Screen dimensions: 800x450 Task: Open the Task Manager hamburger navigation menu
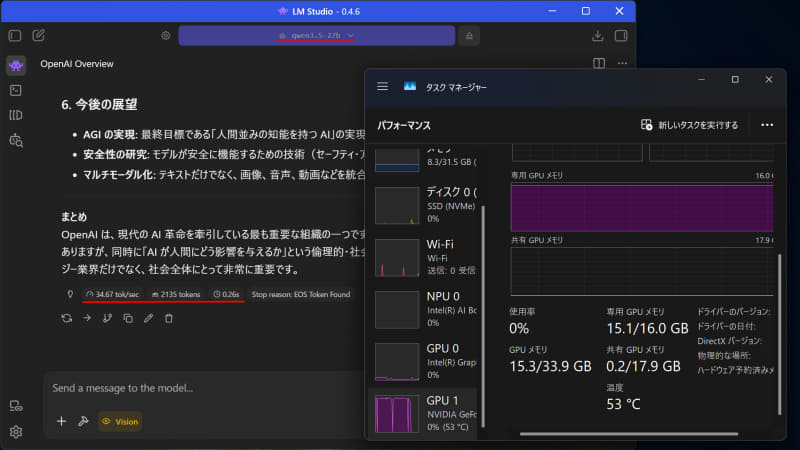(383, 87)
